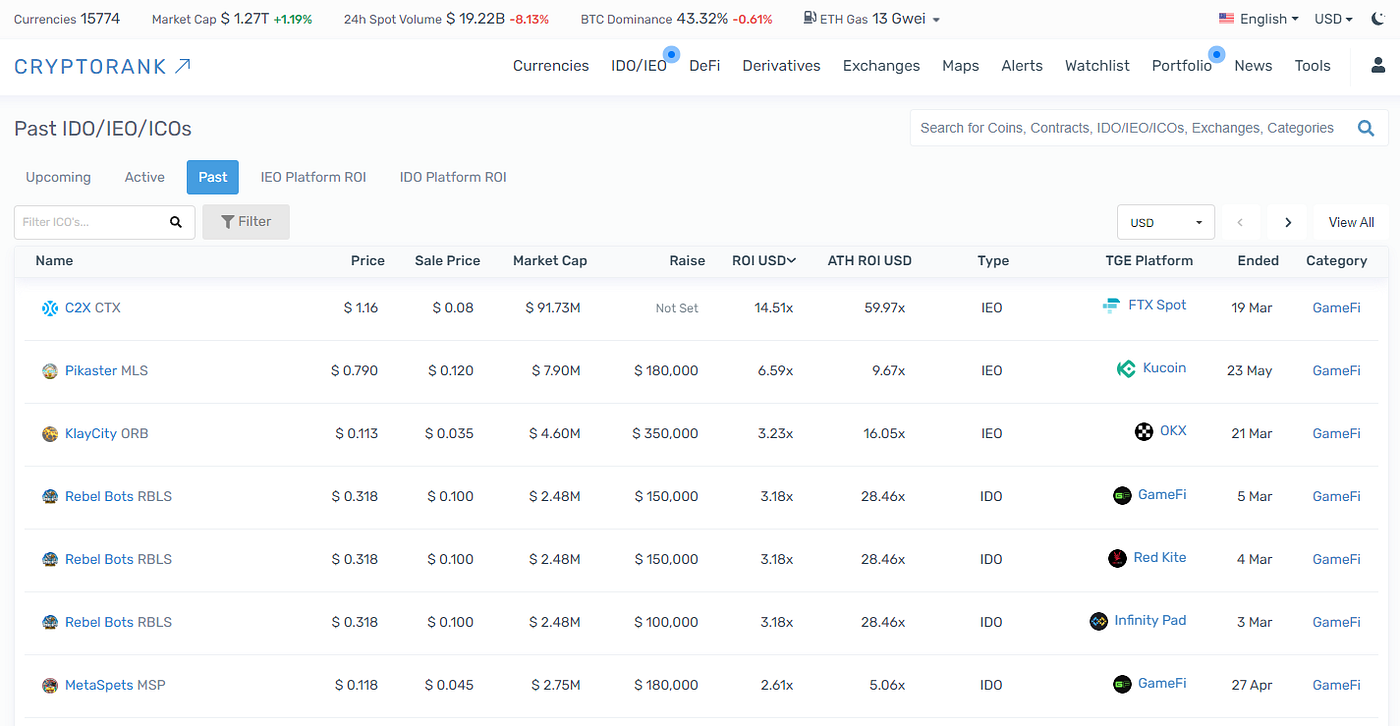
Task: Click the Red Kite platform icon
Action: 1117,558
